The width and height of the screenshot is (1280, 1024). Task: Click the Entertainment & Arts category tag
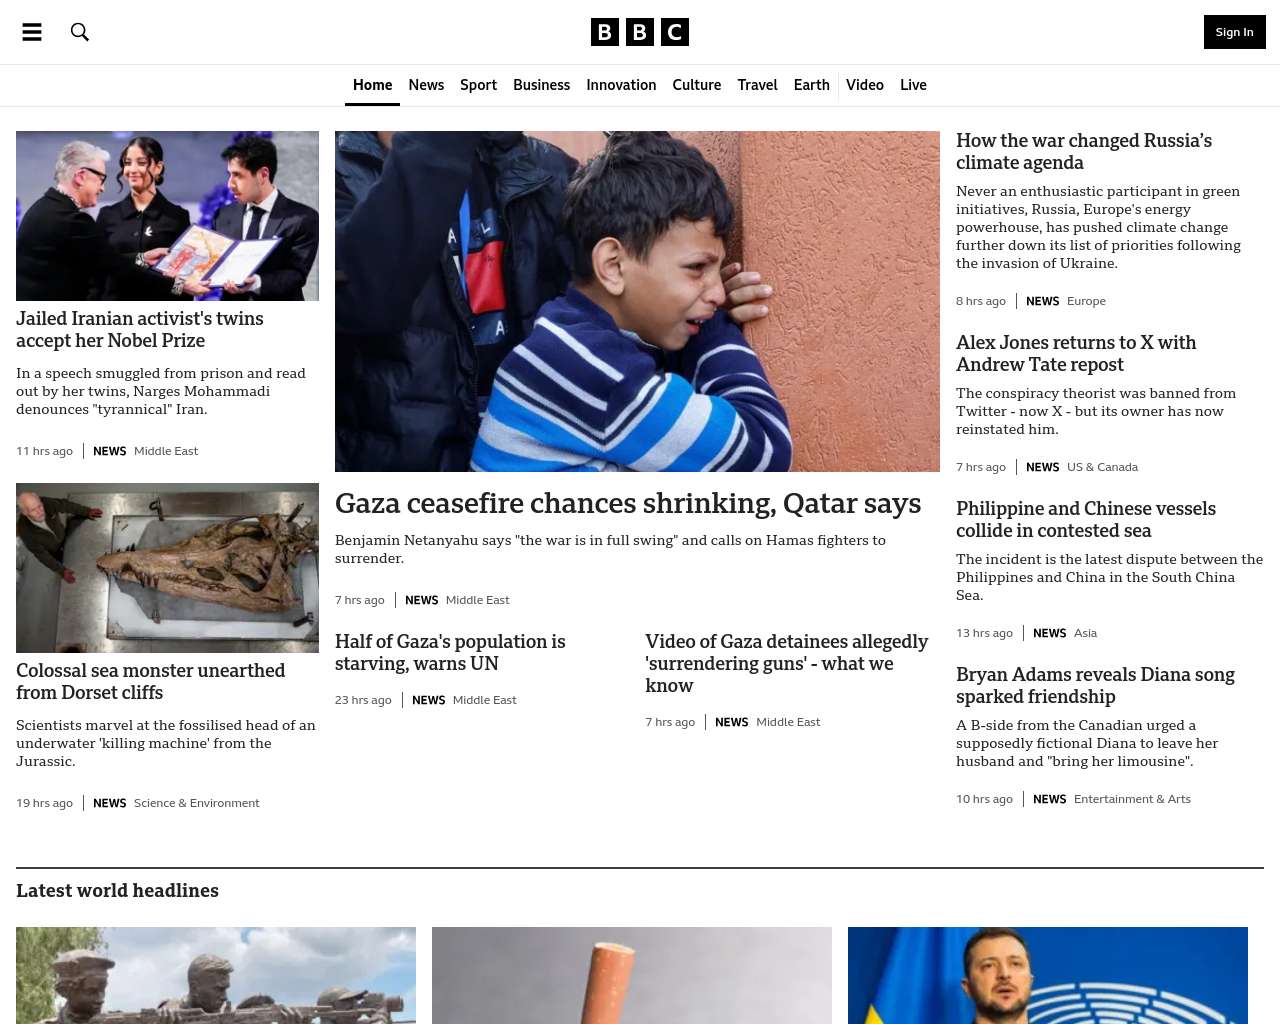[1132, 799]
